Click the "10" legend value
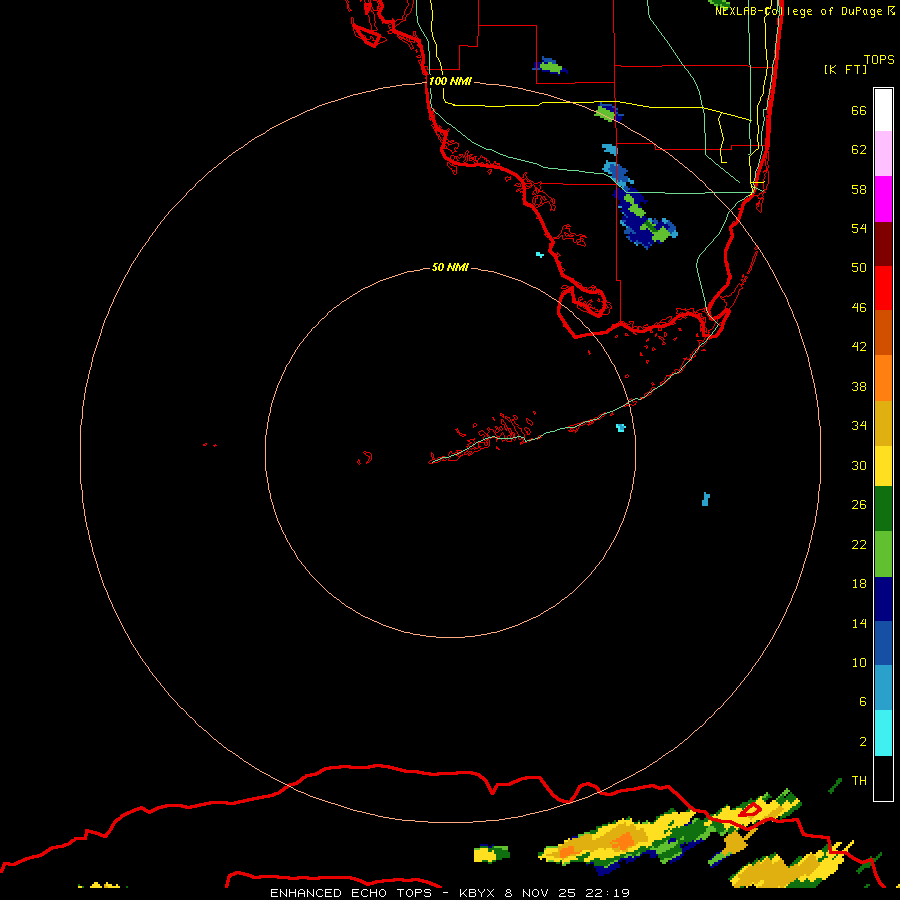This screenshot has width=900, height=900. pyautogui.click(x=859, y=662)
